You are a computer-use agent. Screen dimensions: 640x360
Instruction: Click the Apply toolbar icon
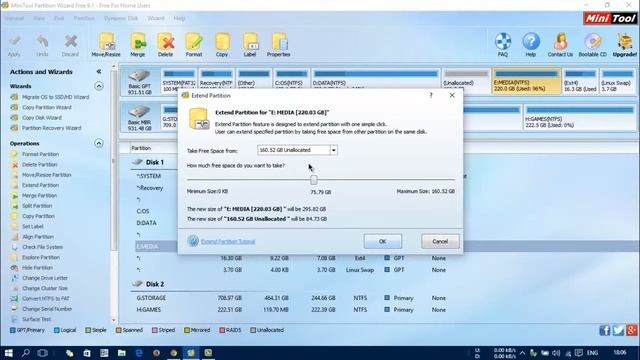14,45
